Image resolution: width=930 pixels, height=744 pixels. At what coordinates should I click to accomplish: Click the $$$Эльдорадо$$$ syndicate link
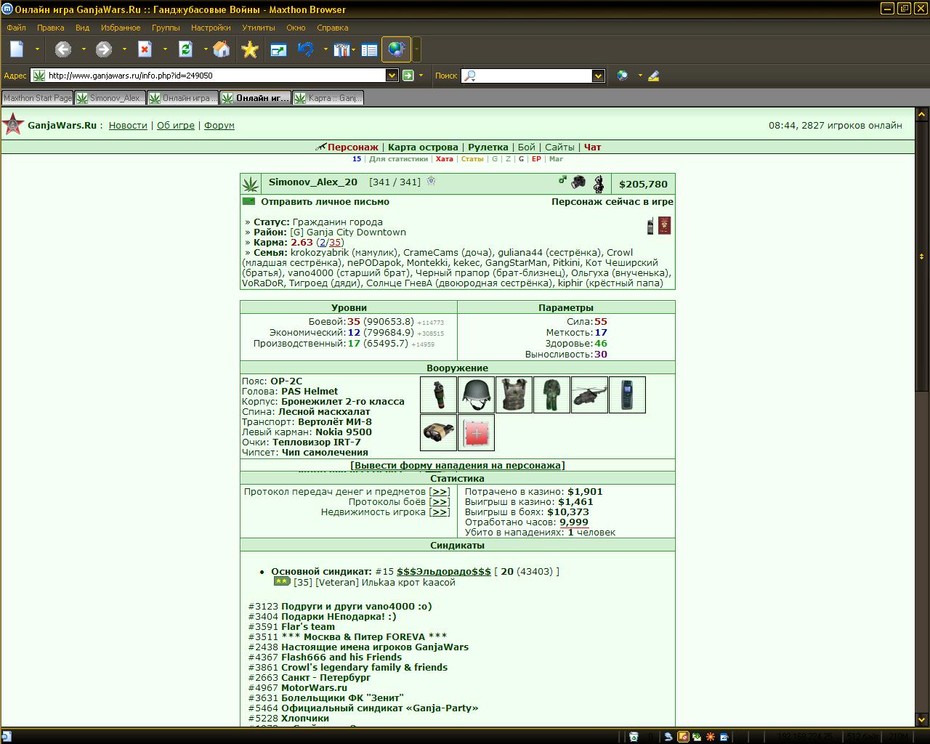point(444,571)
